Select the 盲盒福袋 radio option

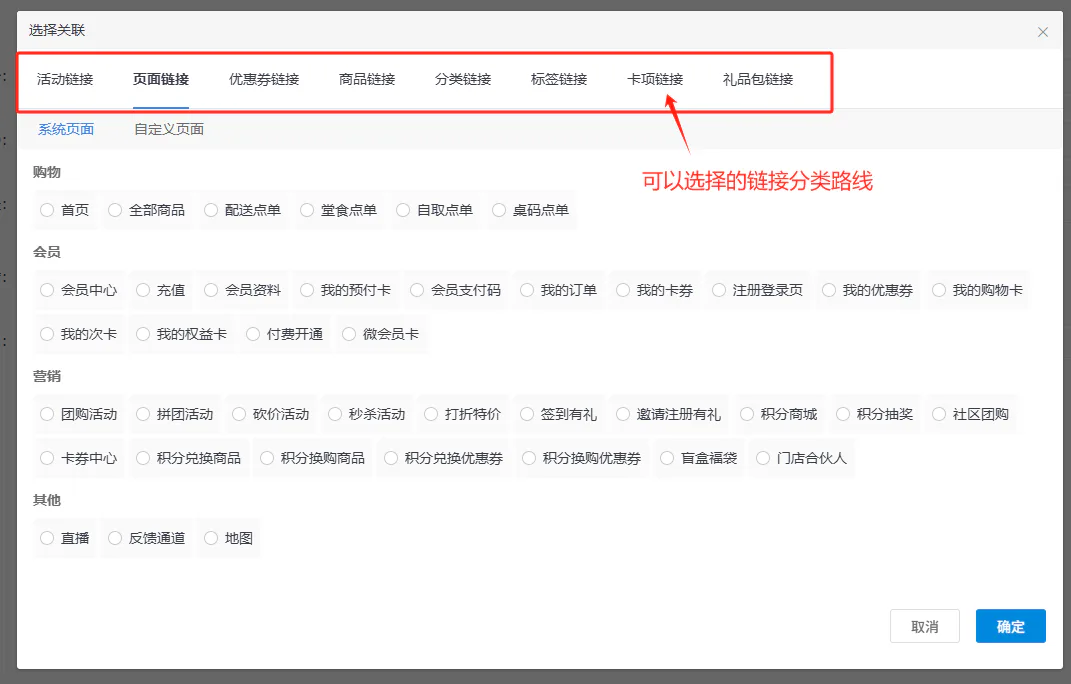667,459
